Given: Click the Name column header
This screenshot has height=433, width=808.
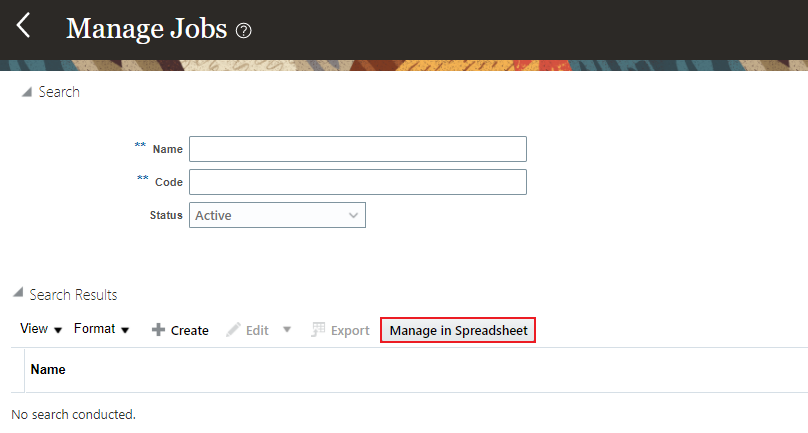Looking at the screenshot, I should click(x=48, y=370).
